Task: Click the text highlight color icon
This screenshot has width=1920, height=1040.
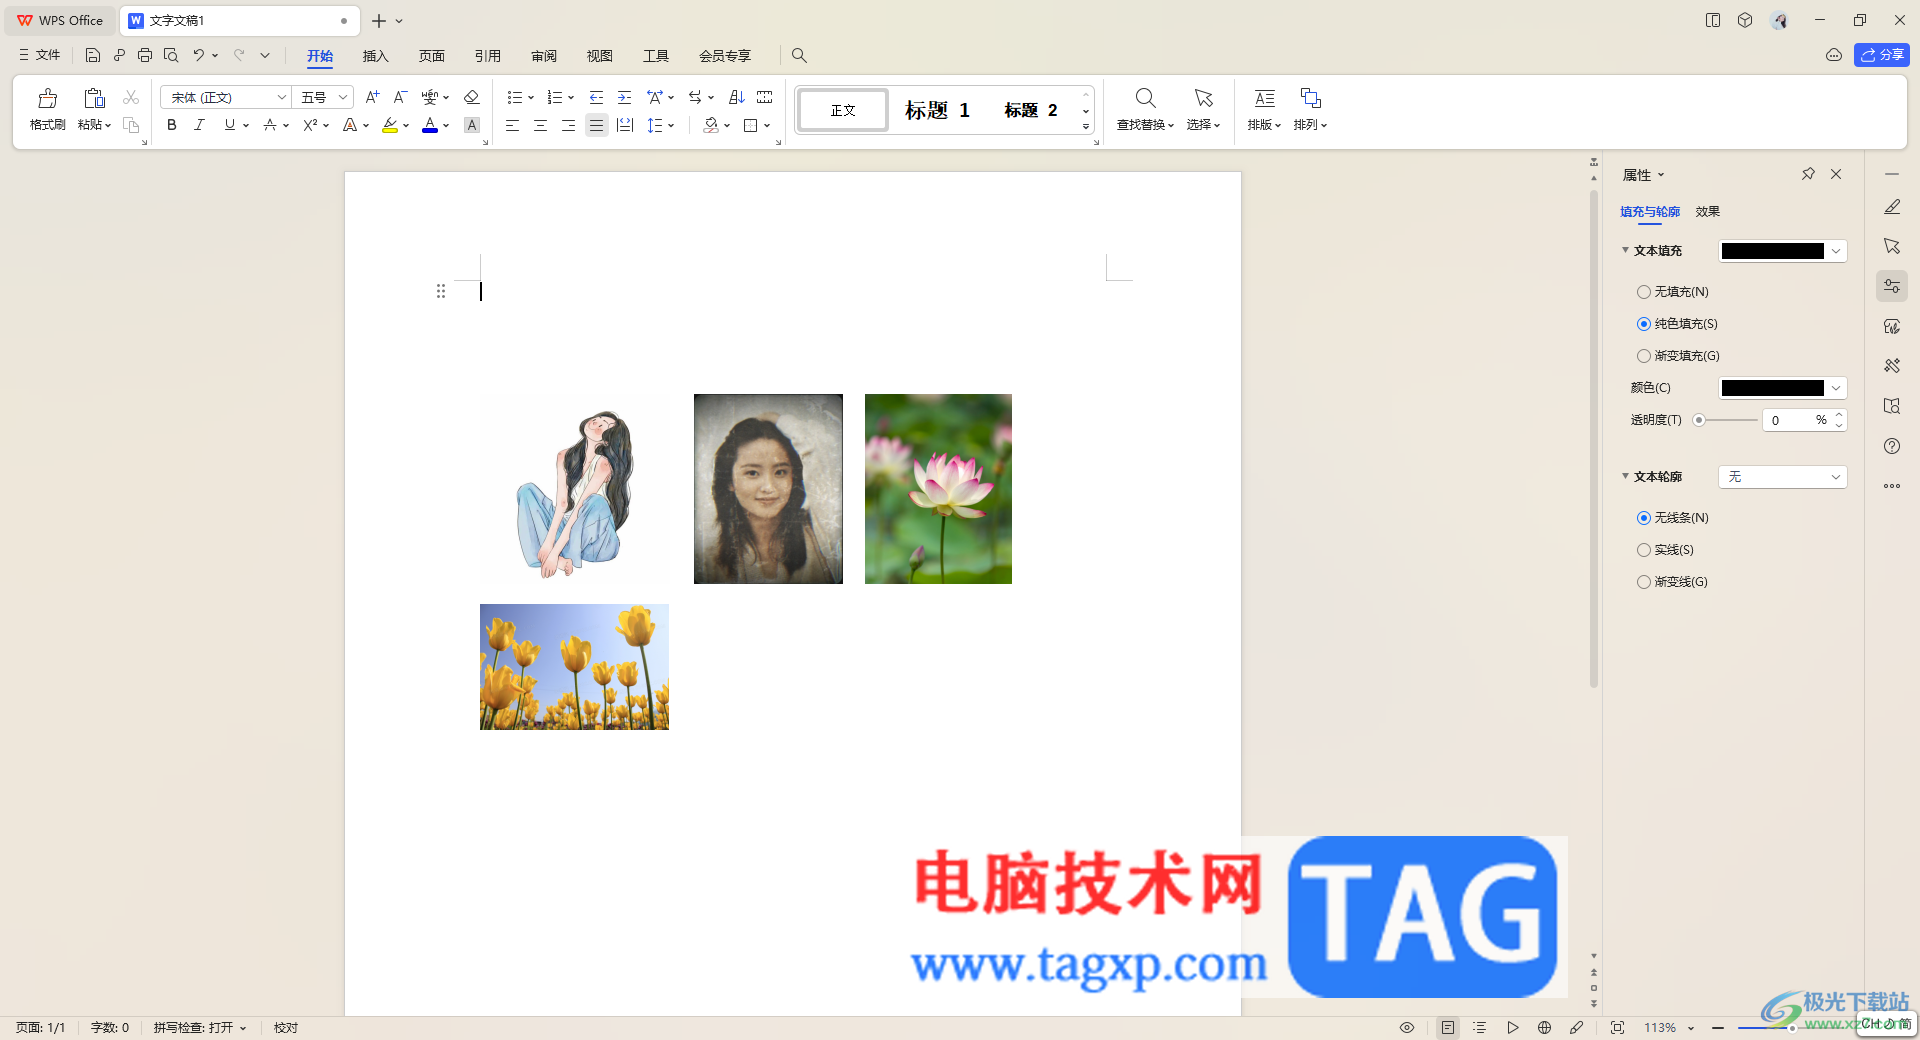Action: [390, 125]
